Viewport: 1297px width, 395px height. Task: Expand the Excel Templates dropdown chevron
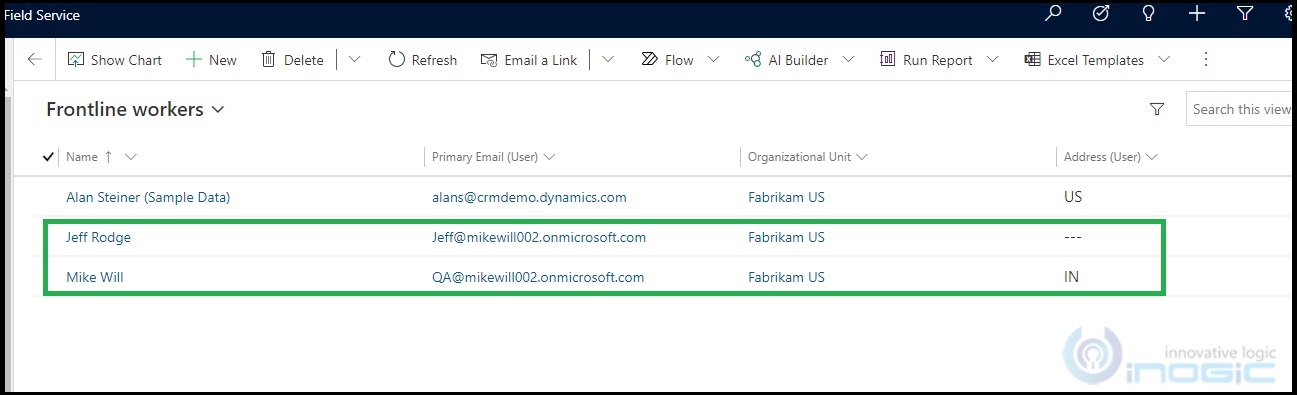[x=1164, y=60]
